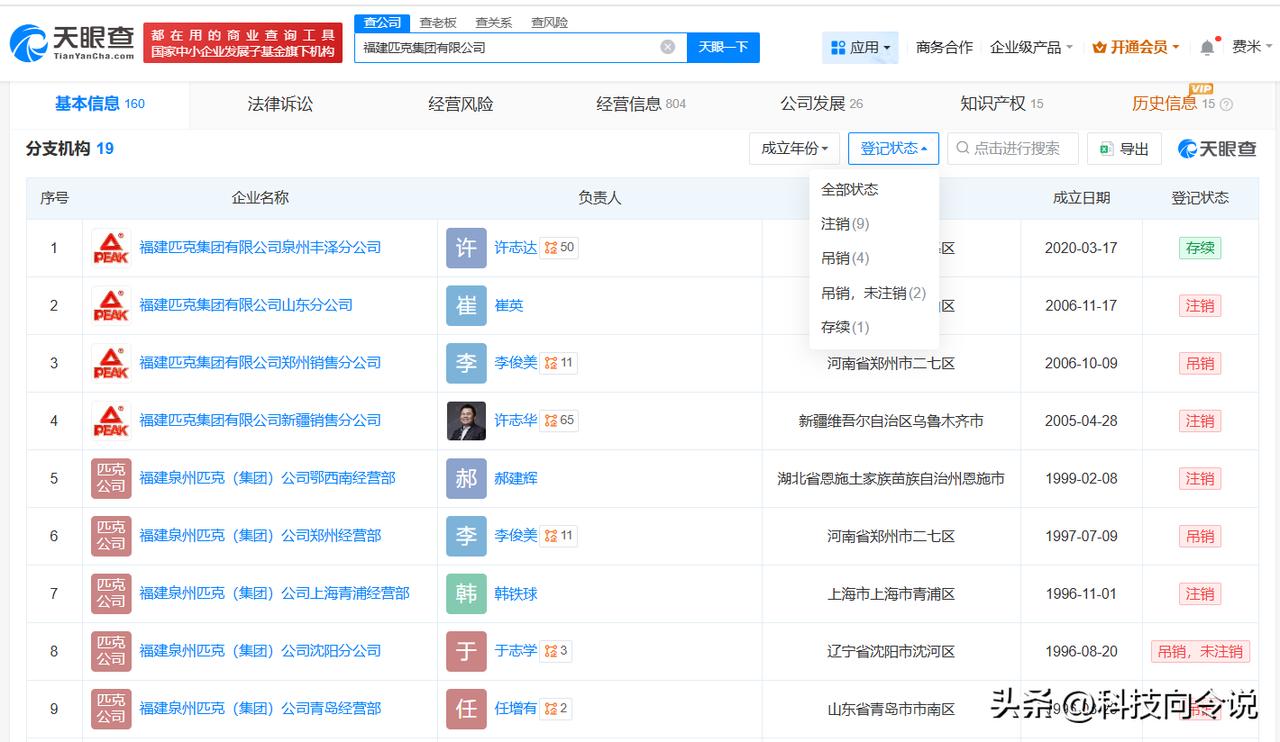The width and height of the screenshot is (1280, 742).
Task: Select 存续(1) from the status list
Action: (845, 327)
